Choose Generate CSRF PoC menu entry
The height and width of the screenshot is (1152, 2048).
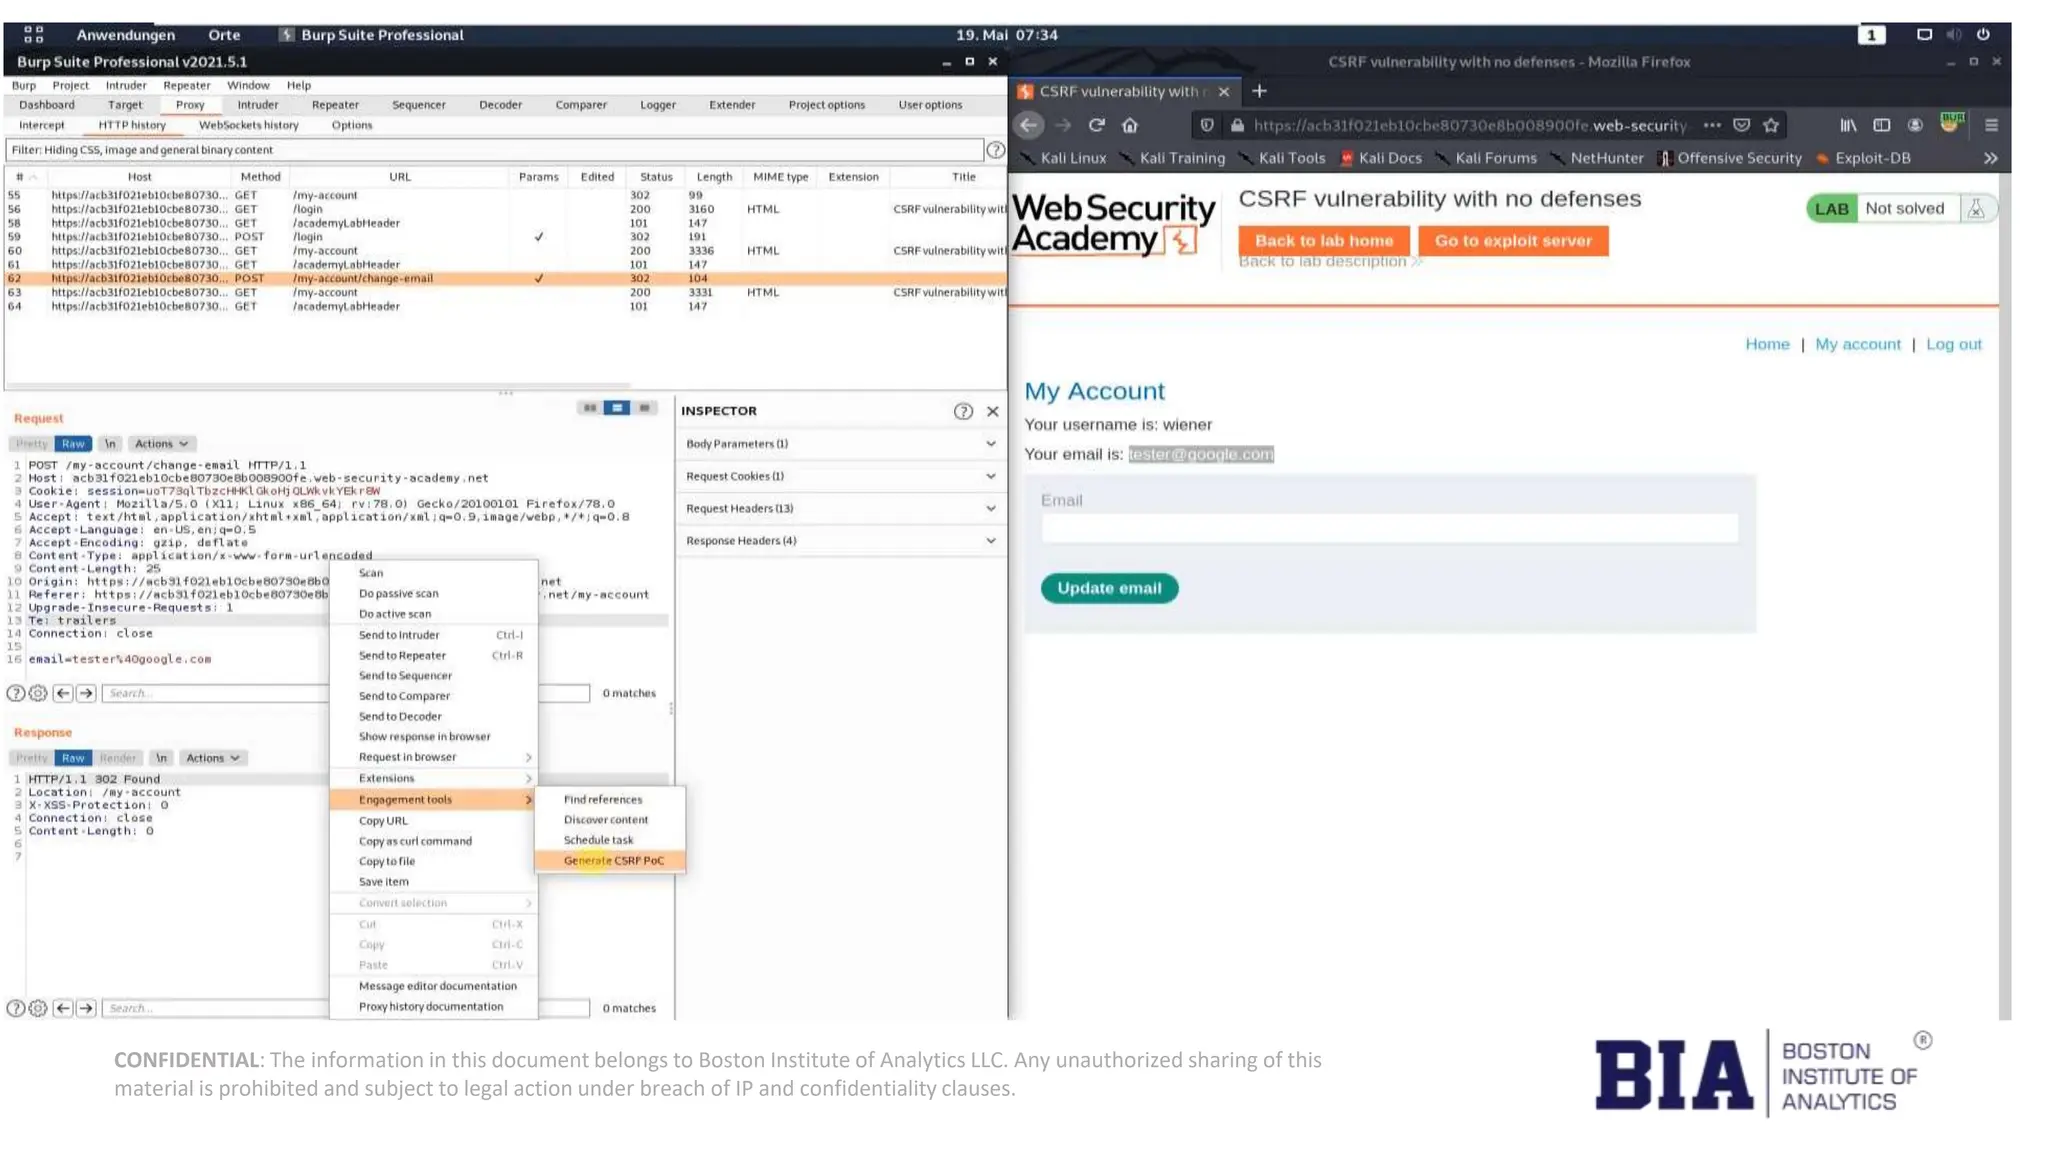click(x=613, y=860)
